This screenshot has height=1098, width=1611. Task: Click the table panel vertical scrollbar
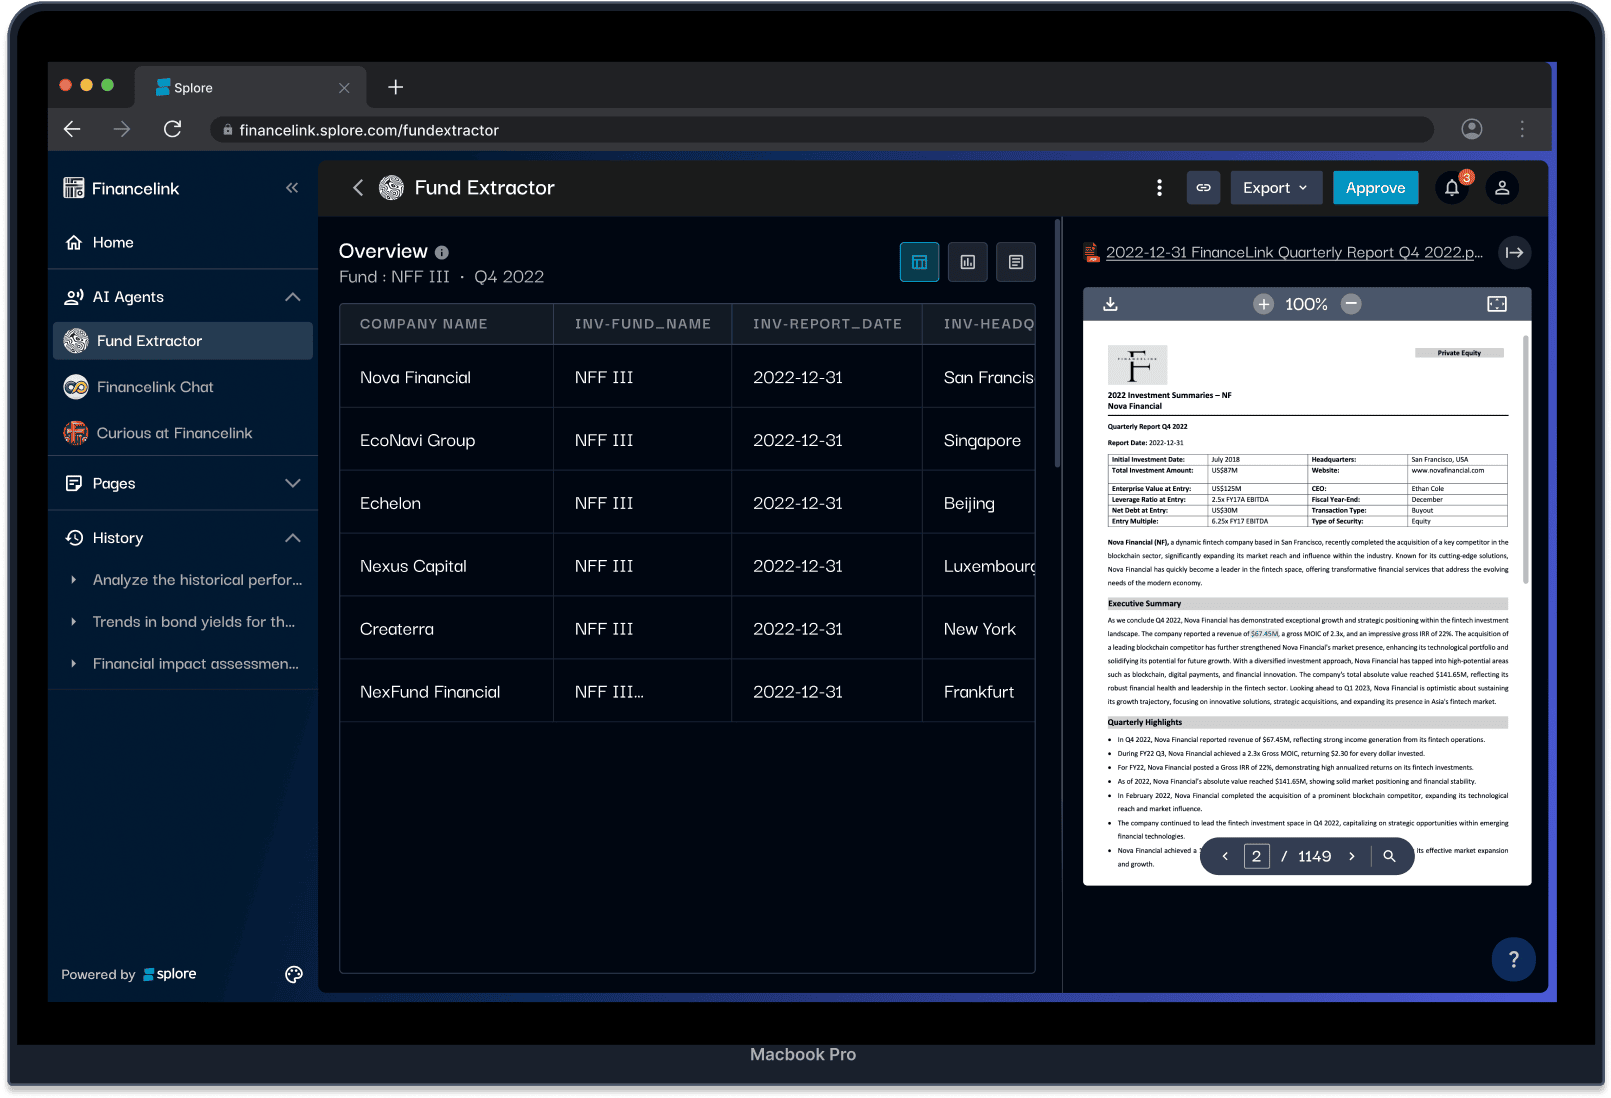point(1057,343)
